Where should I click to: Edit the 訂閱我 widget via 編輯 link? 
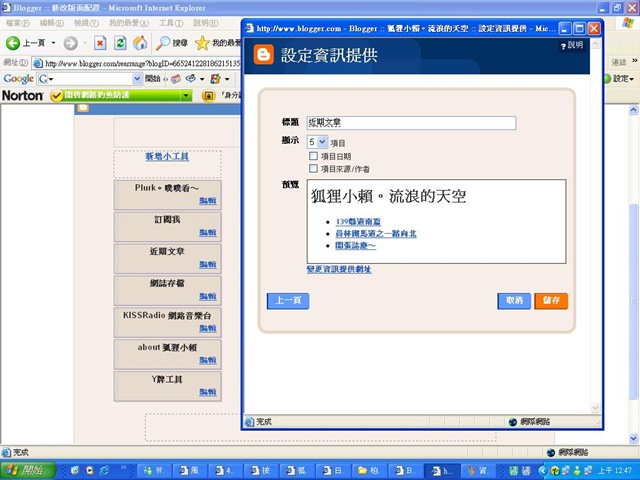208,232
